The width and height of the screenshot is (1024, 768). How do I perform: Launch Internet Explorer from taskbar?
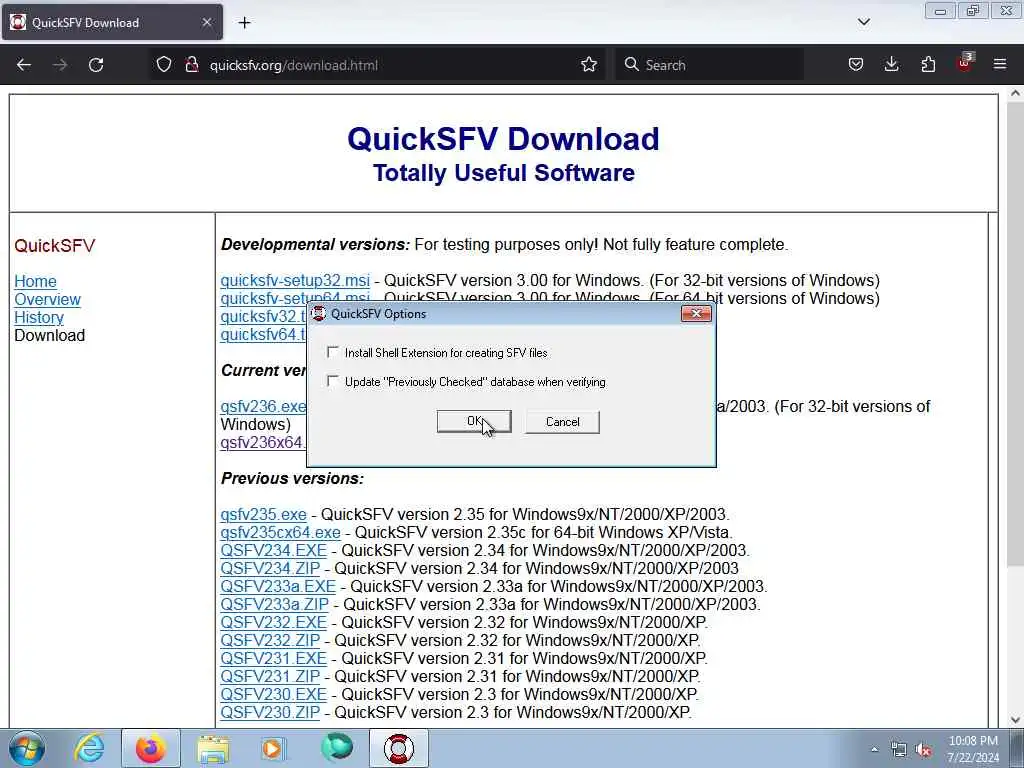pos(89,748)
